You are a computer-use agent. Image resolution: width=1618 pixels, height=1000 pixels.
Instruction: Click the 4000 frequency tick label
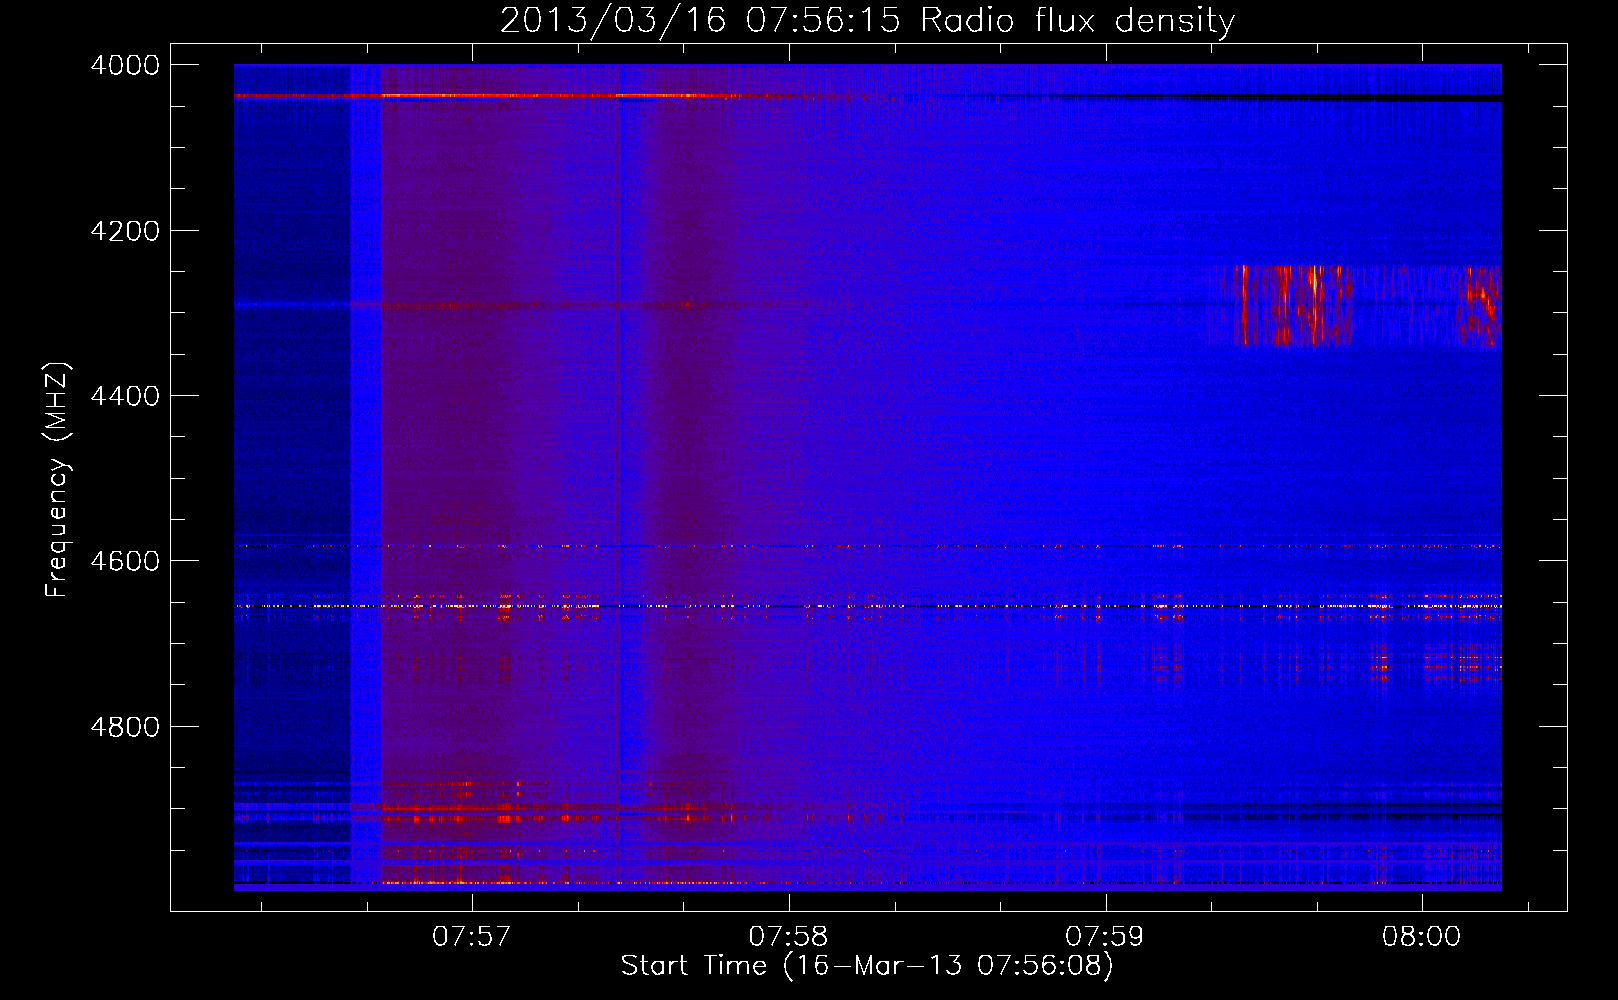[125, 65]
